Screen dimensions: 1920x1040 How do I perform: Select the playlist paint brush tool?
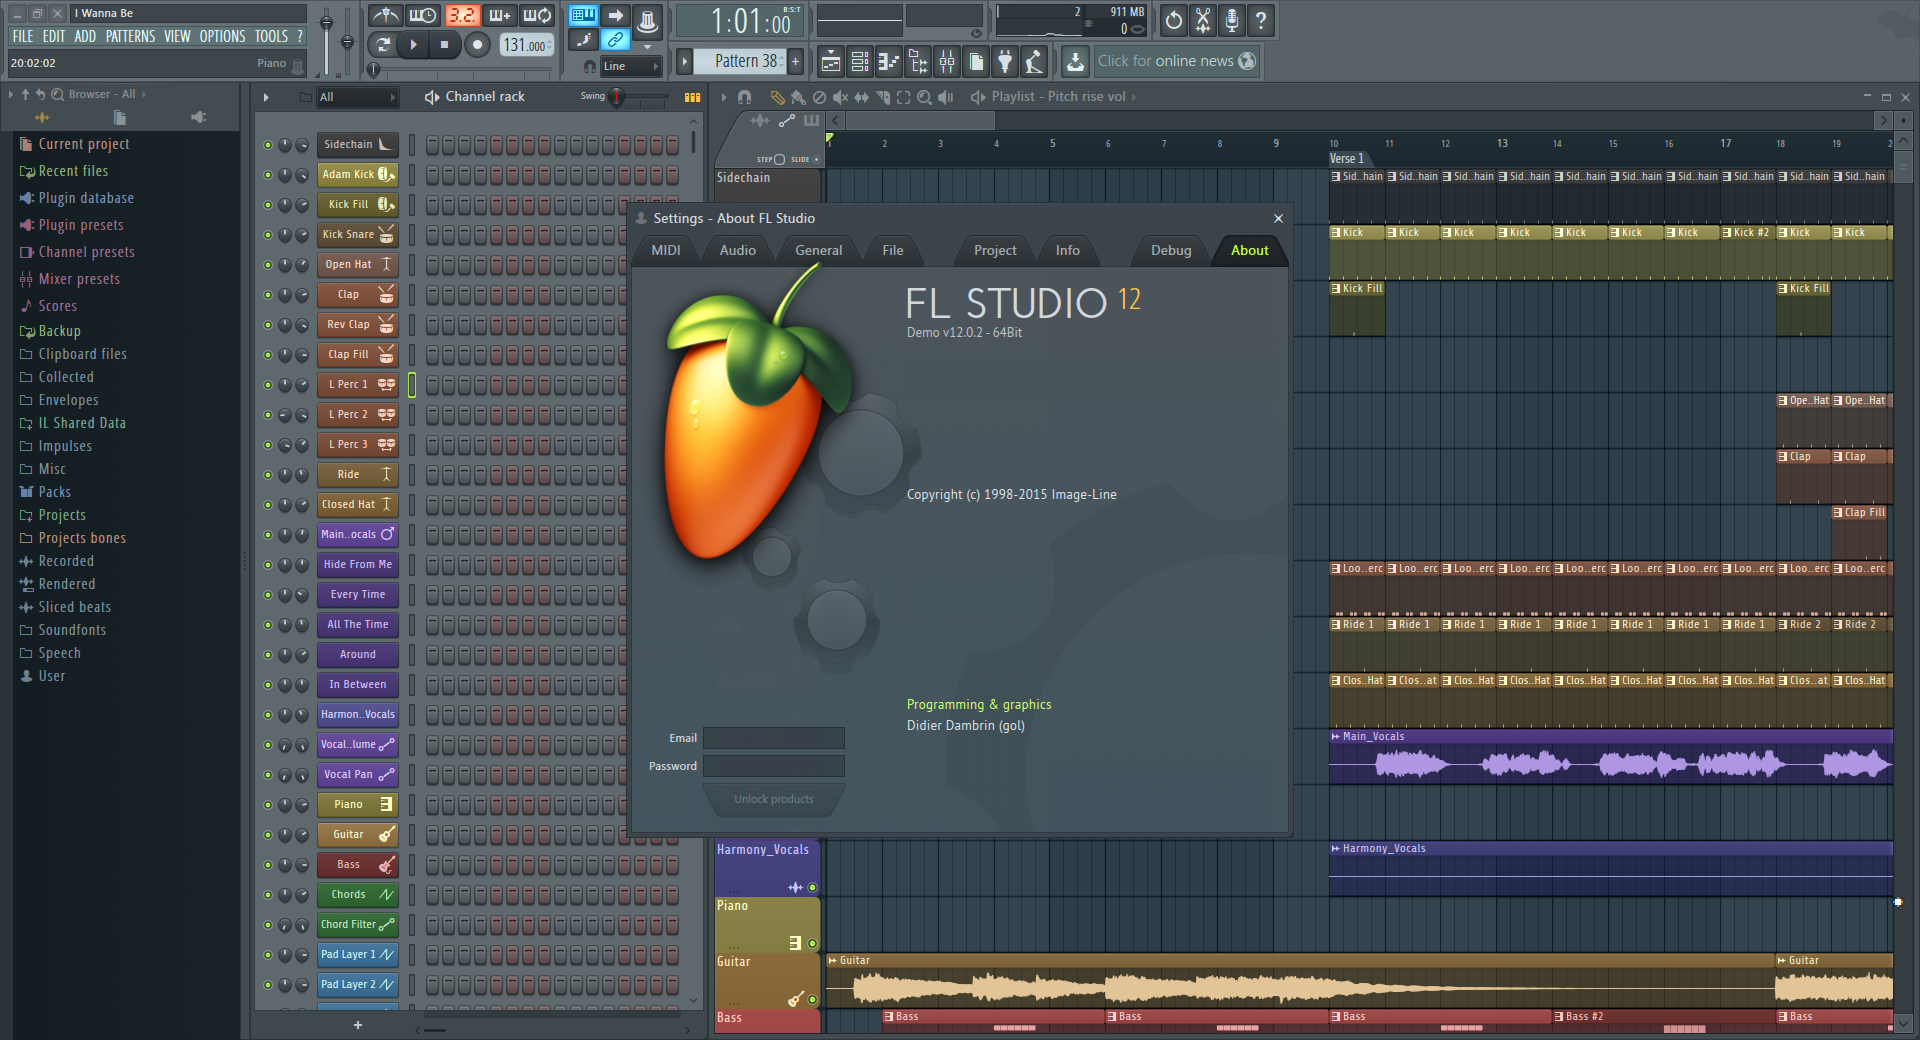(798, 97)
